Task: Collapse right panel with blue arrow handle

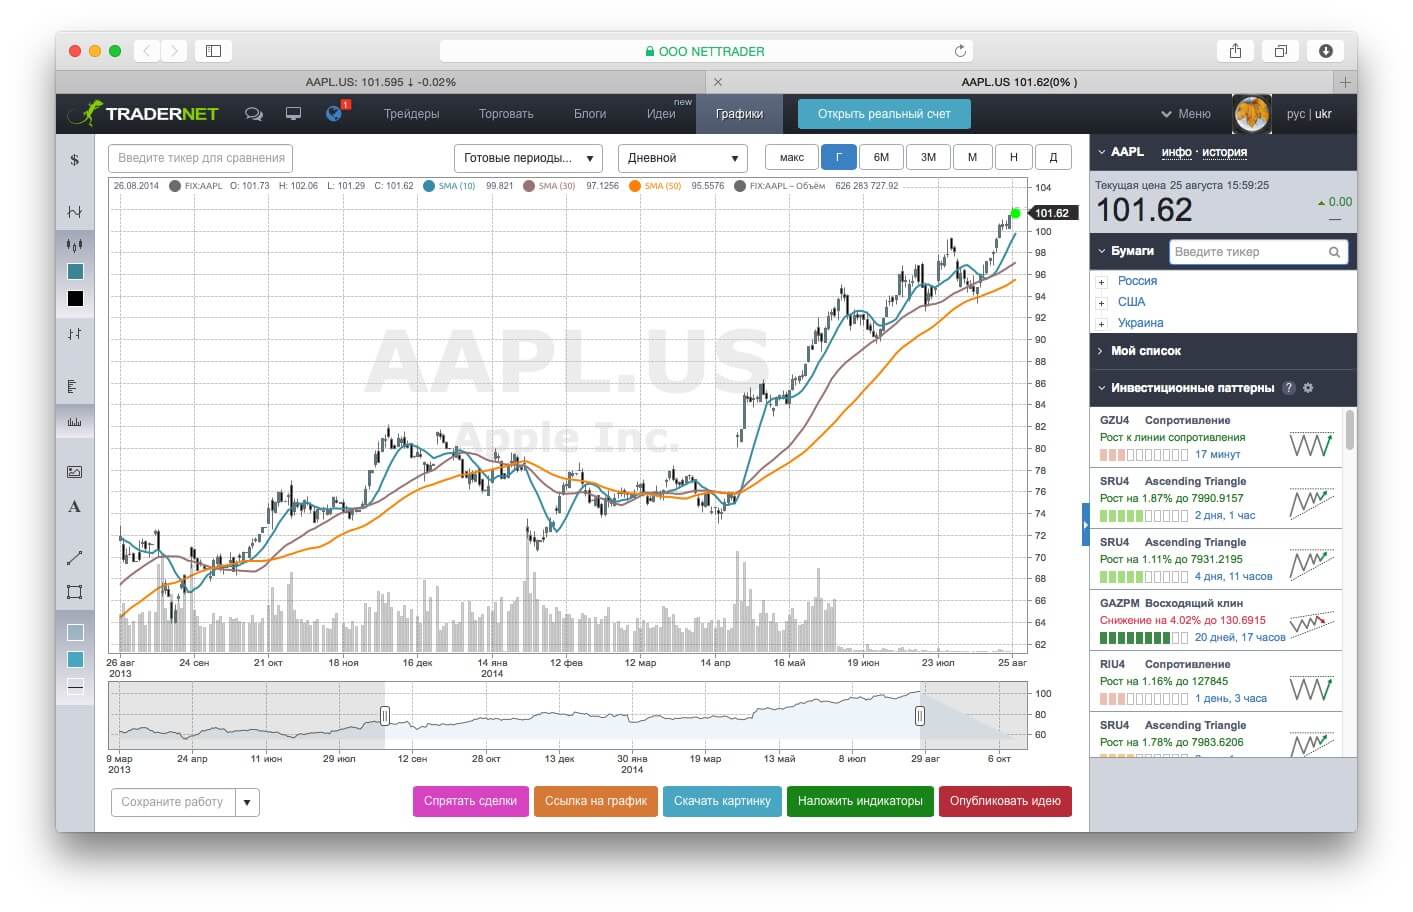Action: 1086,525
